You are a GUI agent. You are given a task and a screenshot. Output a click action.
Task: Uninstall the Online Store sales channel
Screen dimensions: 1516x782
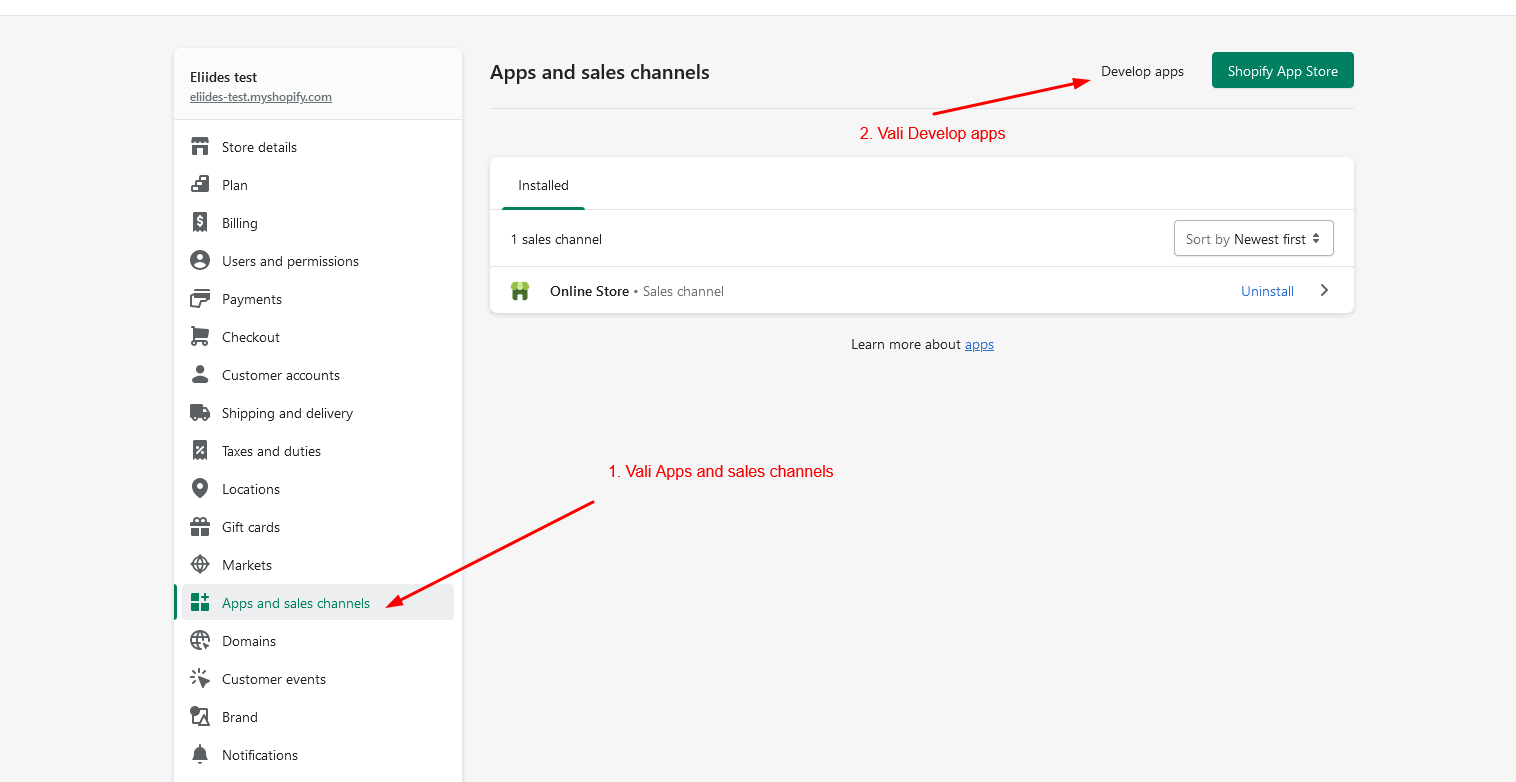[x=1267, y=292]
